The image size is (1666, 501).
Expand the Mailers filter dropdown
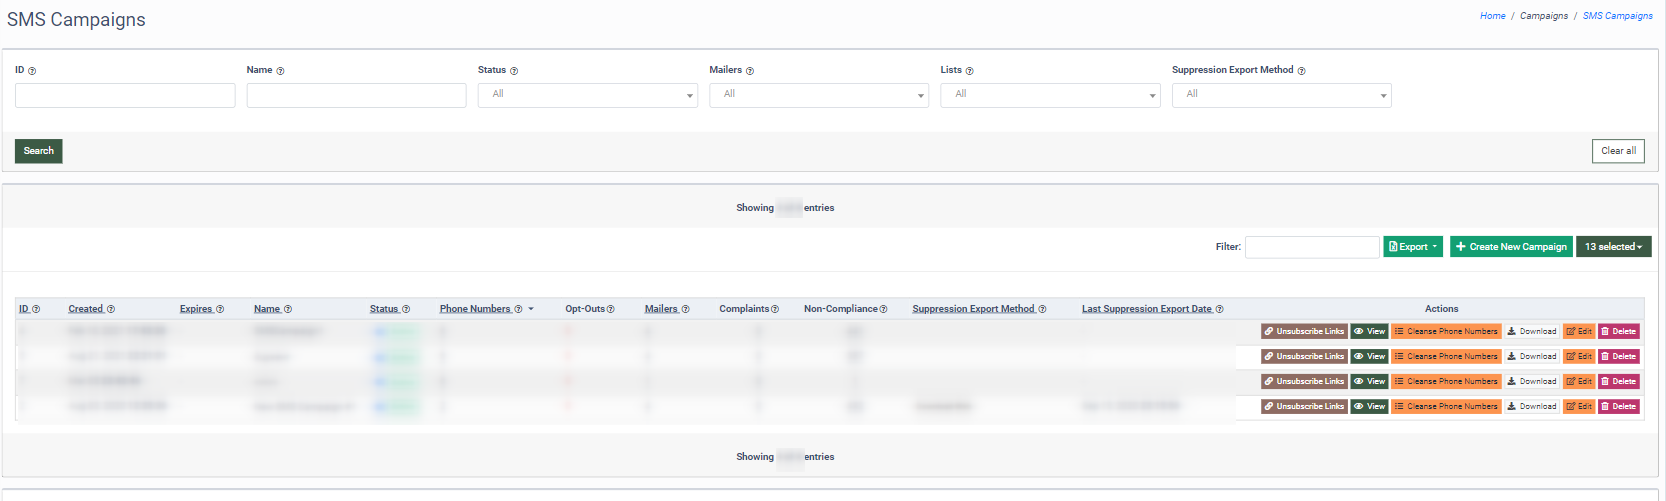[x=818, y=95]
